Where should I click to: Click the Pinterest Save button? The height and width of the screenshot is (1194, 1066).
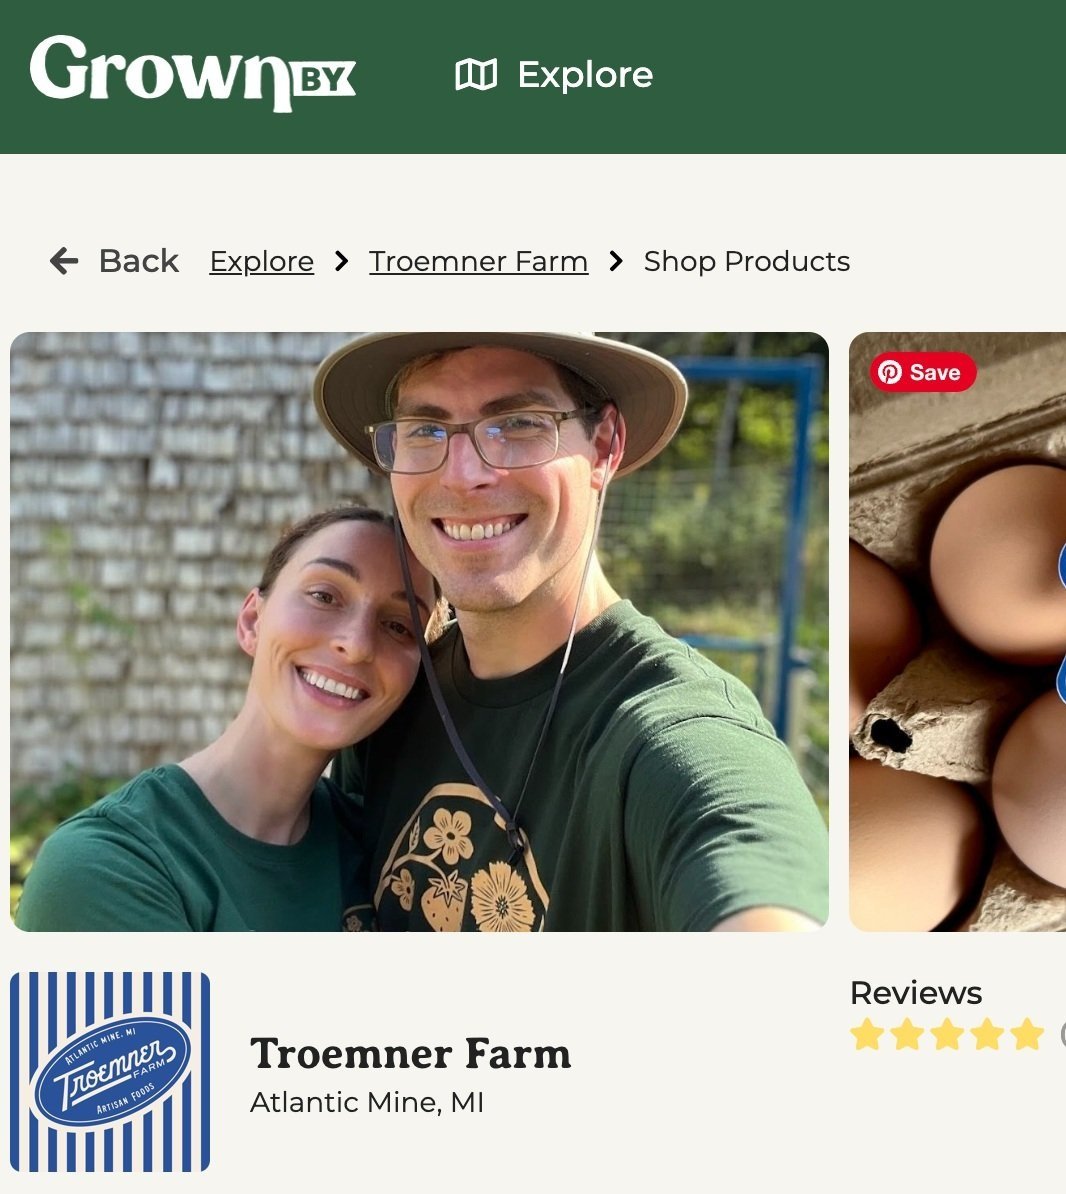click(x=923, y=372)
